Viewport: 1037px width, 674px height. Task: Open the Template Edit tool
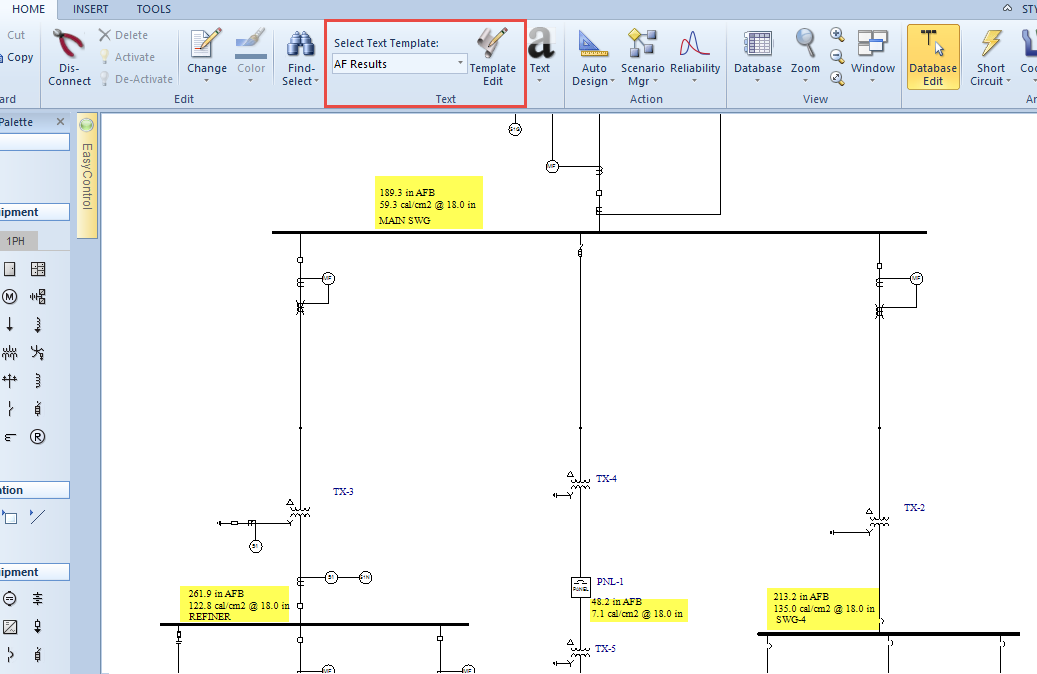[x=492, y=58]
